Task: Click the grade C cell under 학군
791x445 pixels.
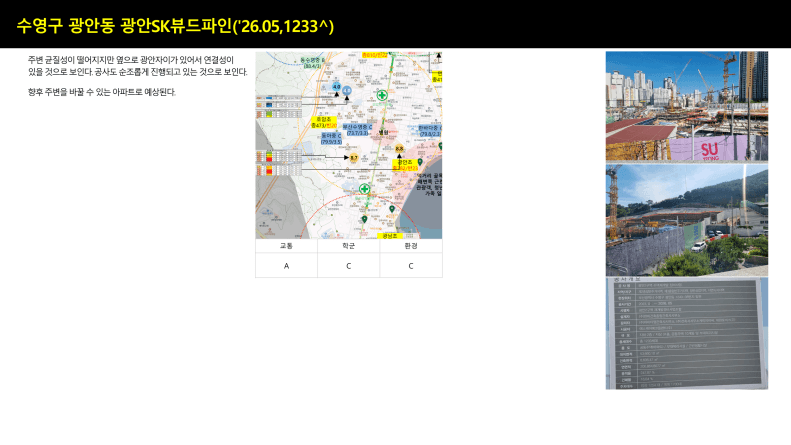Action: (349, 265)
